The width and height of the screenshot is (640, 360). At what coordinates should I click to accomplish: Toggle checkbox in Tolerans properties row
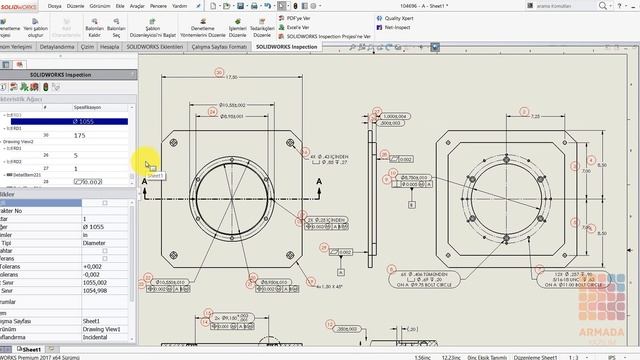105,258
